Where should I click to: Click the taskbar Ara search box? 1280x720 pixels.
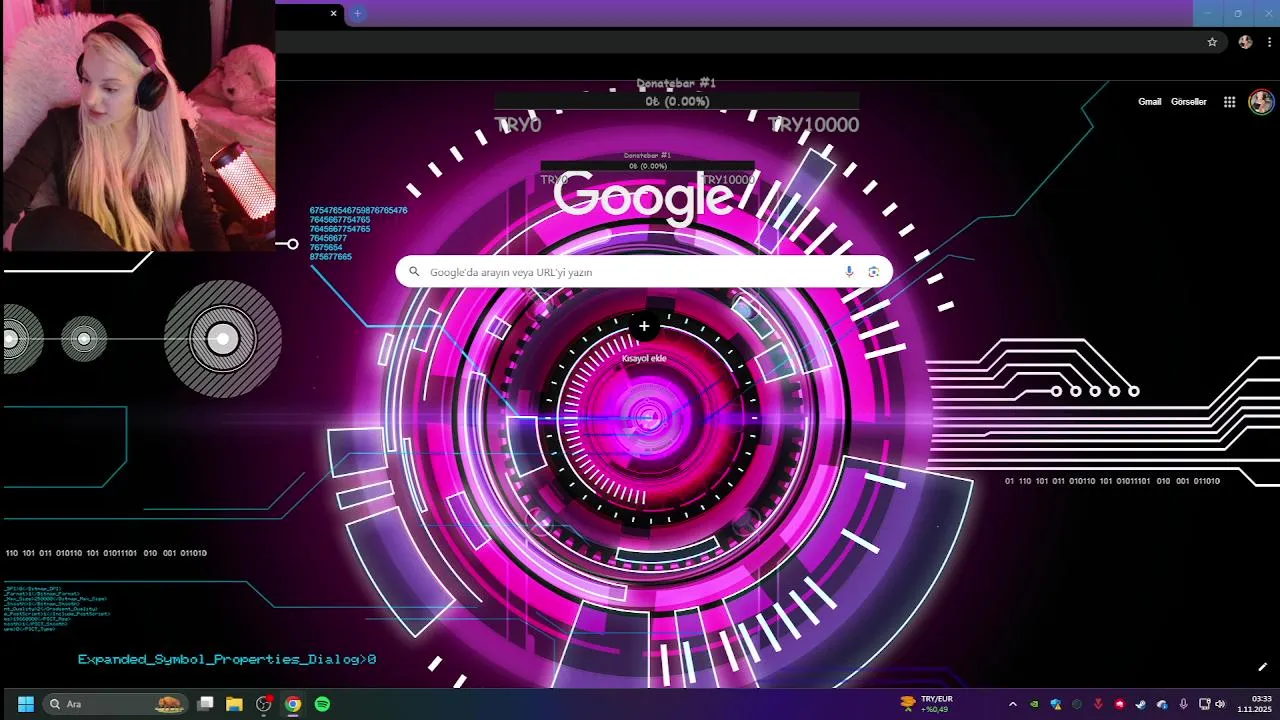point(115,704)
